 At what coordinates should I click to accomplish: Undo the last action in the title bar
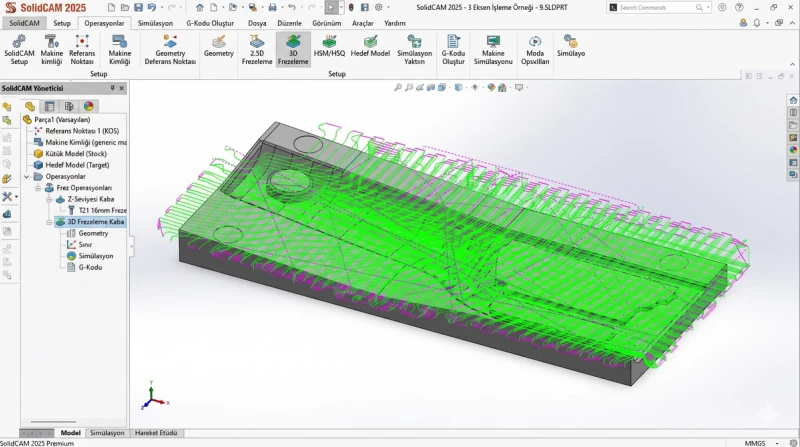click(152, 8)
